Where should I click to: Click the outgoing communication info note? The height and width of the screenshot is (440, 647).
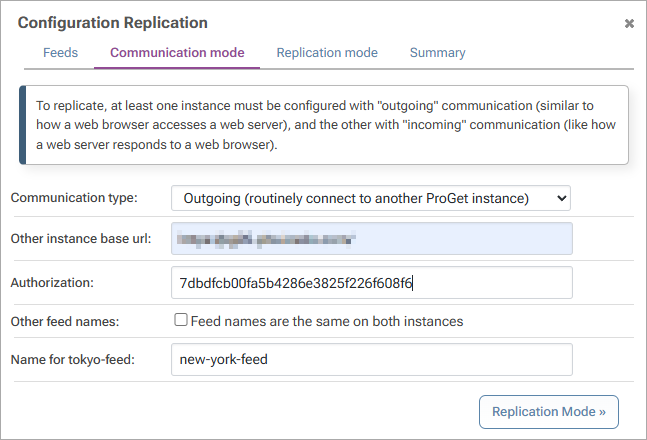pos(324,125)
